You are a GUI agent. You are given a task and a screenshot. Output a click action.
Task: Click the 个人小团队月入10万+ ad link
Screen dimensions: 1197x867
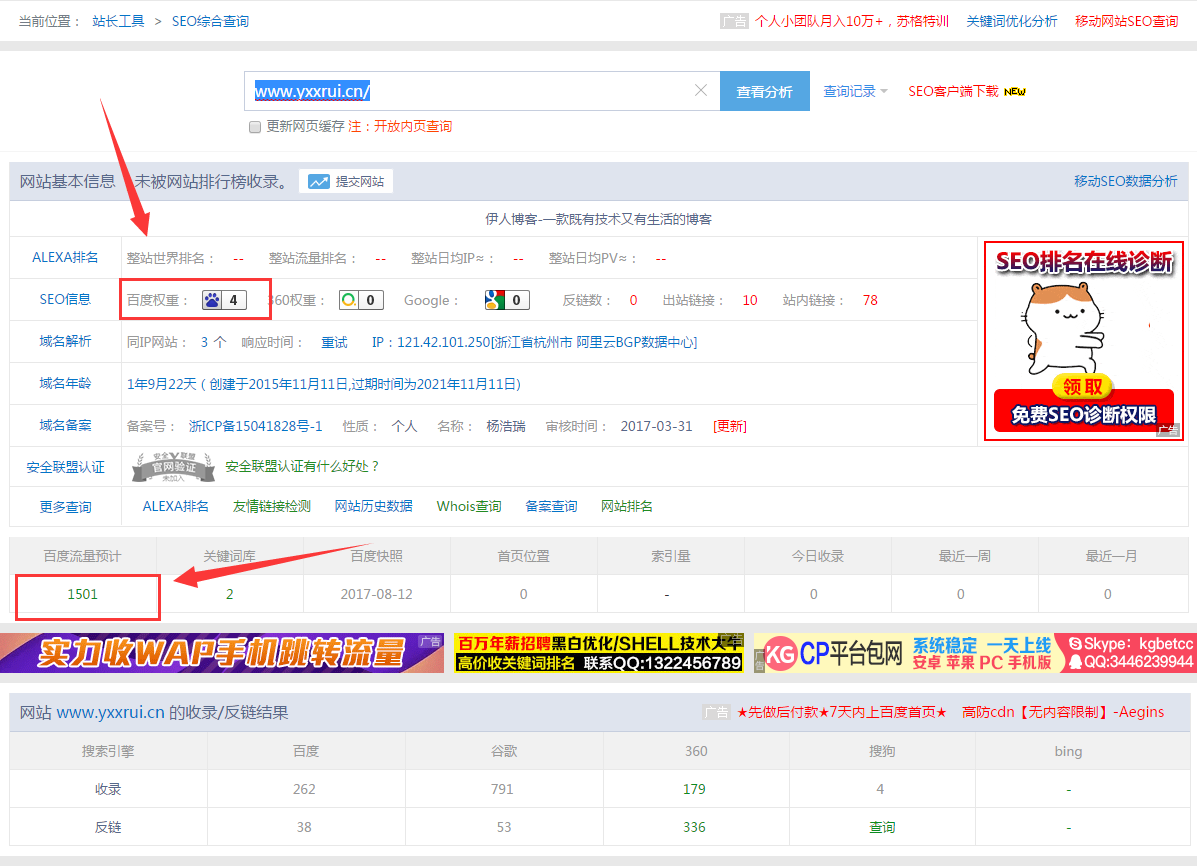tap(852, 21)
